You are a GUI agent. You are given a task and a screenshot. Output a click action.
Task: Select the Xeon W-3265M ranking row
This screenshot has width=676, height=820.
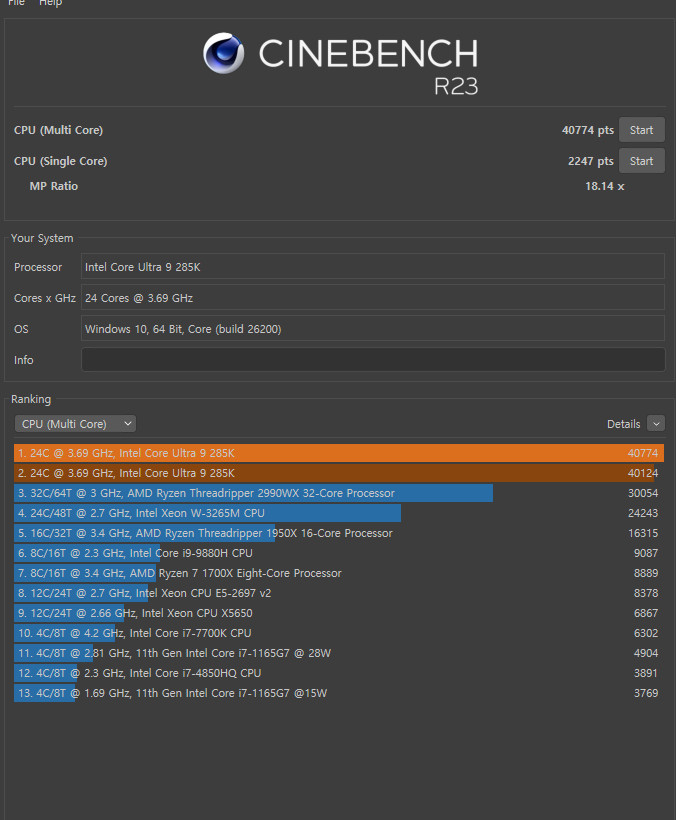[x=339, y=513]
